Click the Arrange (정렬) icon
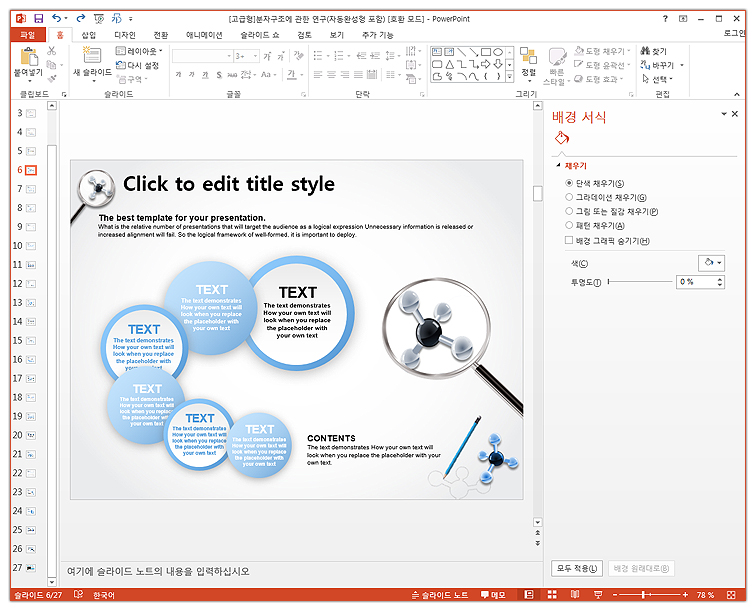The height and width of the screenshot is (610, 755). (x=528, y=56)
